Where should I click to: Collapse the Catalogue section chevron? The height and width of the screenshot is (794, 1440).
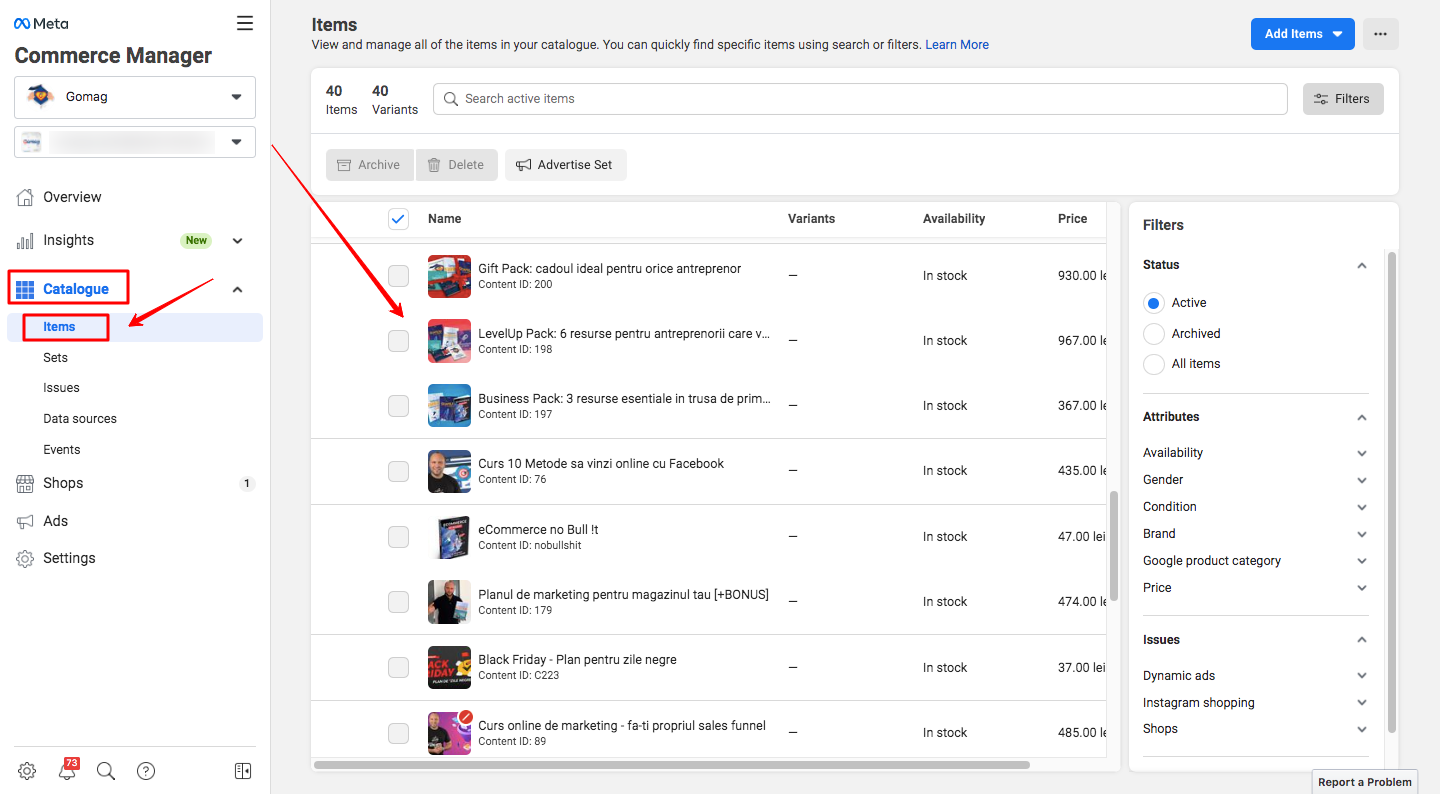pos(237,290)
